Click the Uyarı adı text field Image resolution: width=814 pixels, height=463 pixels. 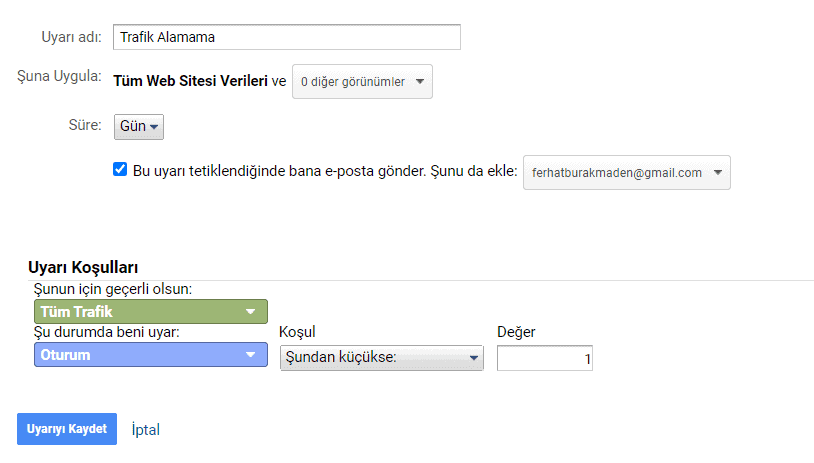tap(286, 37)
